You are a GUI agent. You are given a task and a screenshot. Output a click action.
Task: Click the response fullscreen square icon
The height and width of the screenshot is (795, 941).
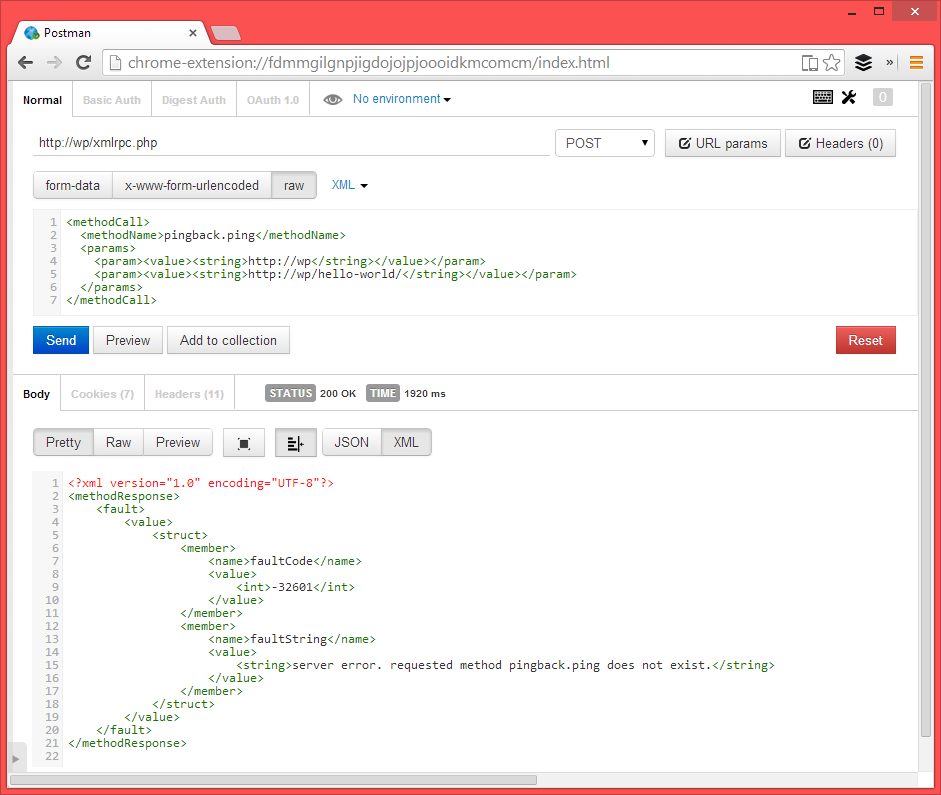[x=244, y=443]
